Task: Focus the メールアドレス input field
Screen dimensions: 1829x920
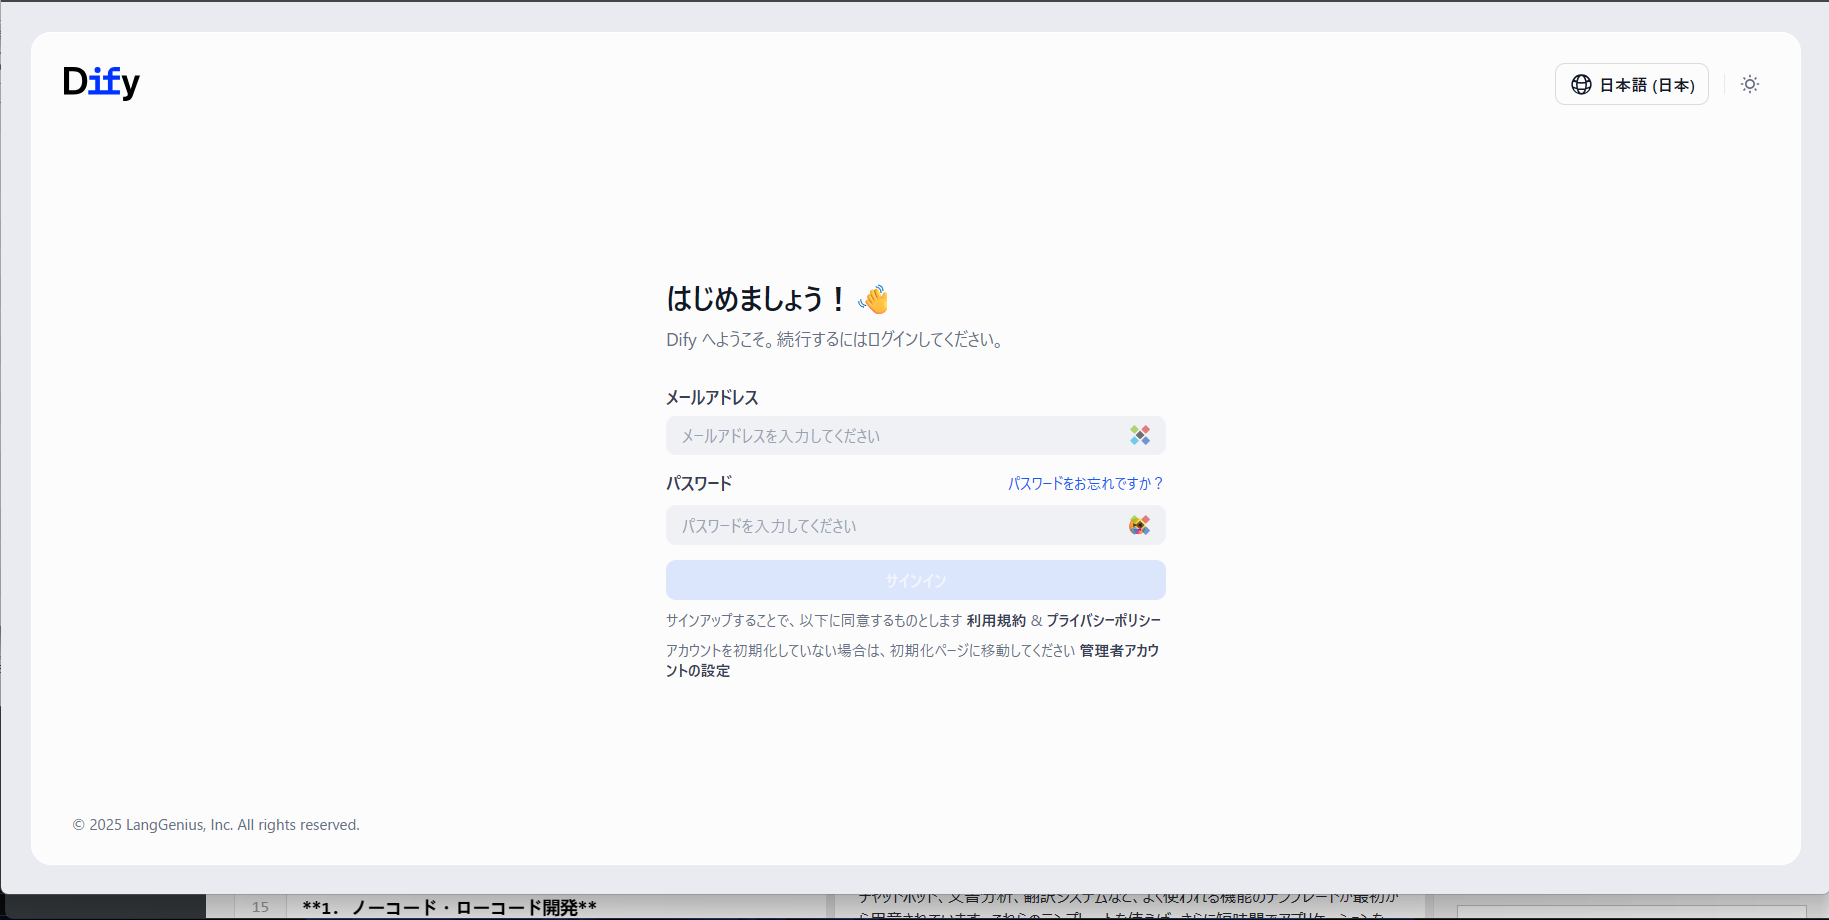Action: (915, 436)
